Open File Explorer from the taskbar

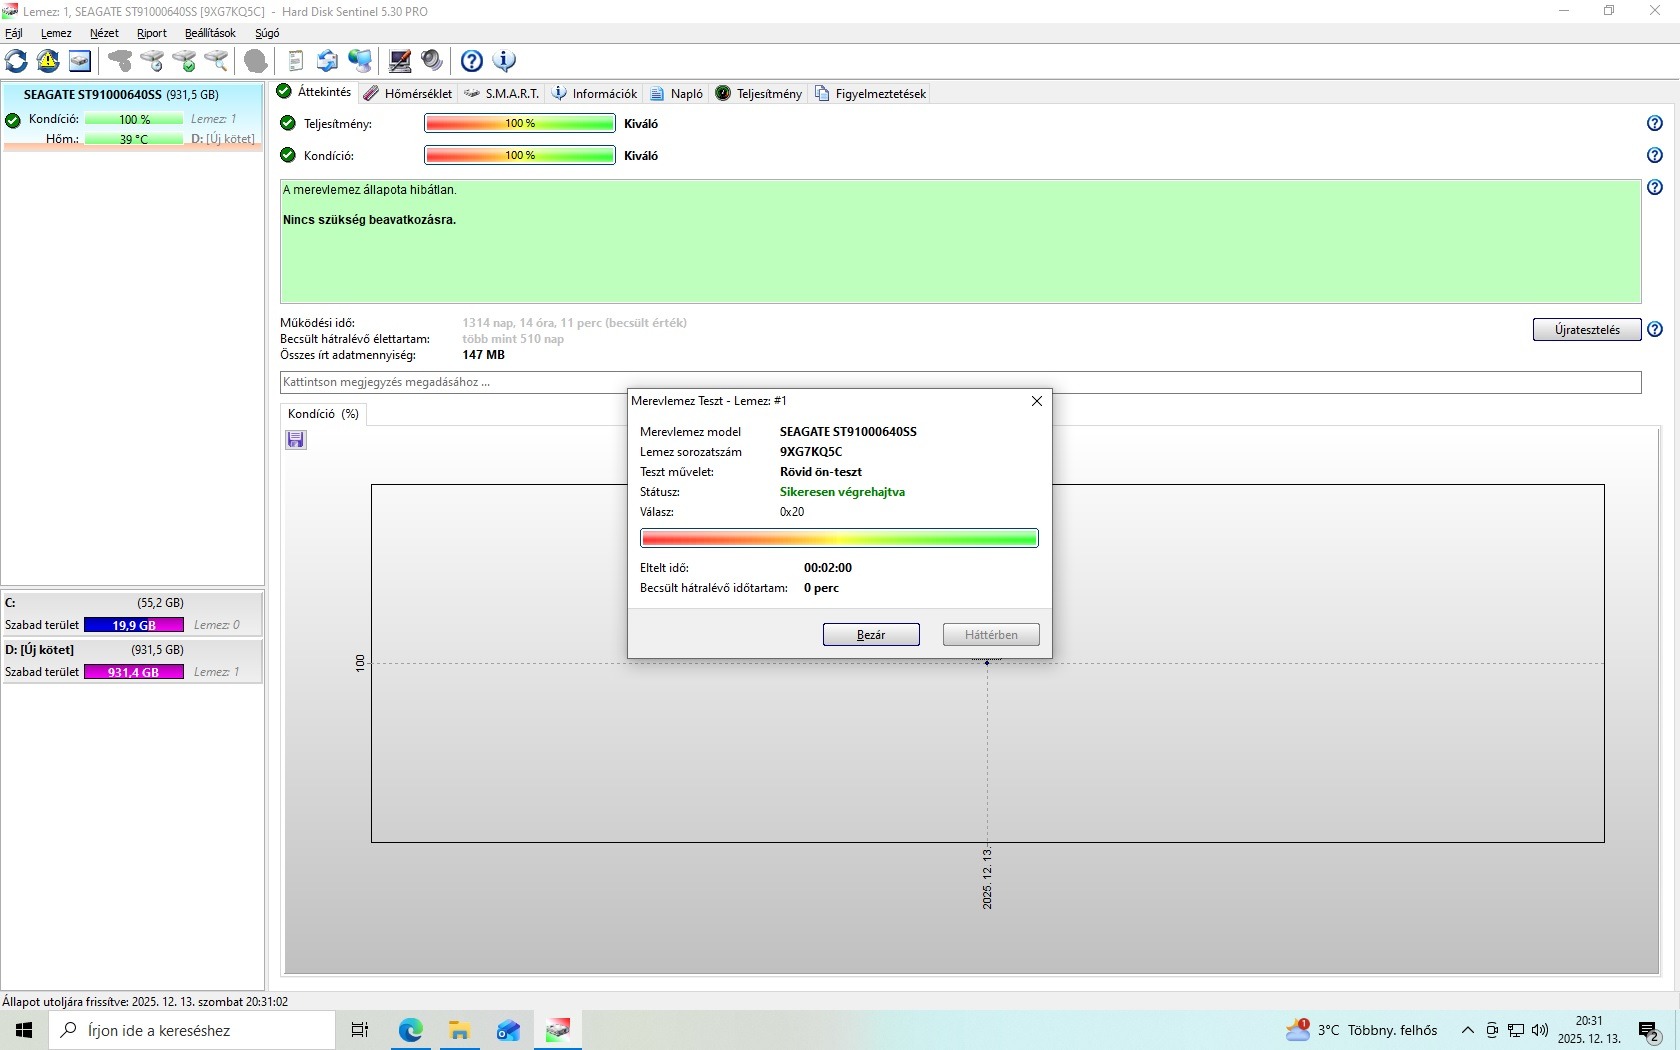pos(459,1030)
